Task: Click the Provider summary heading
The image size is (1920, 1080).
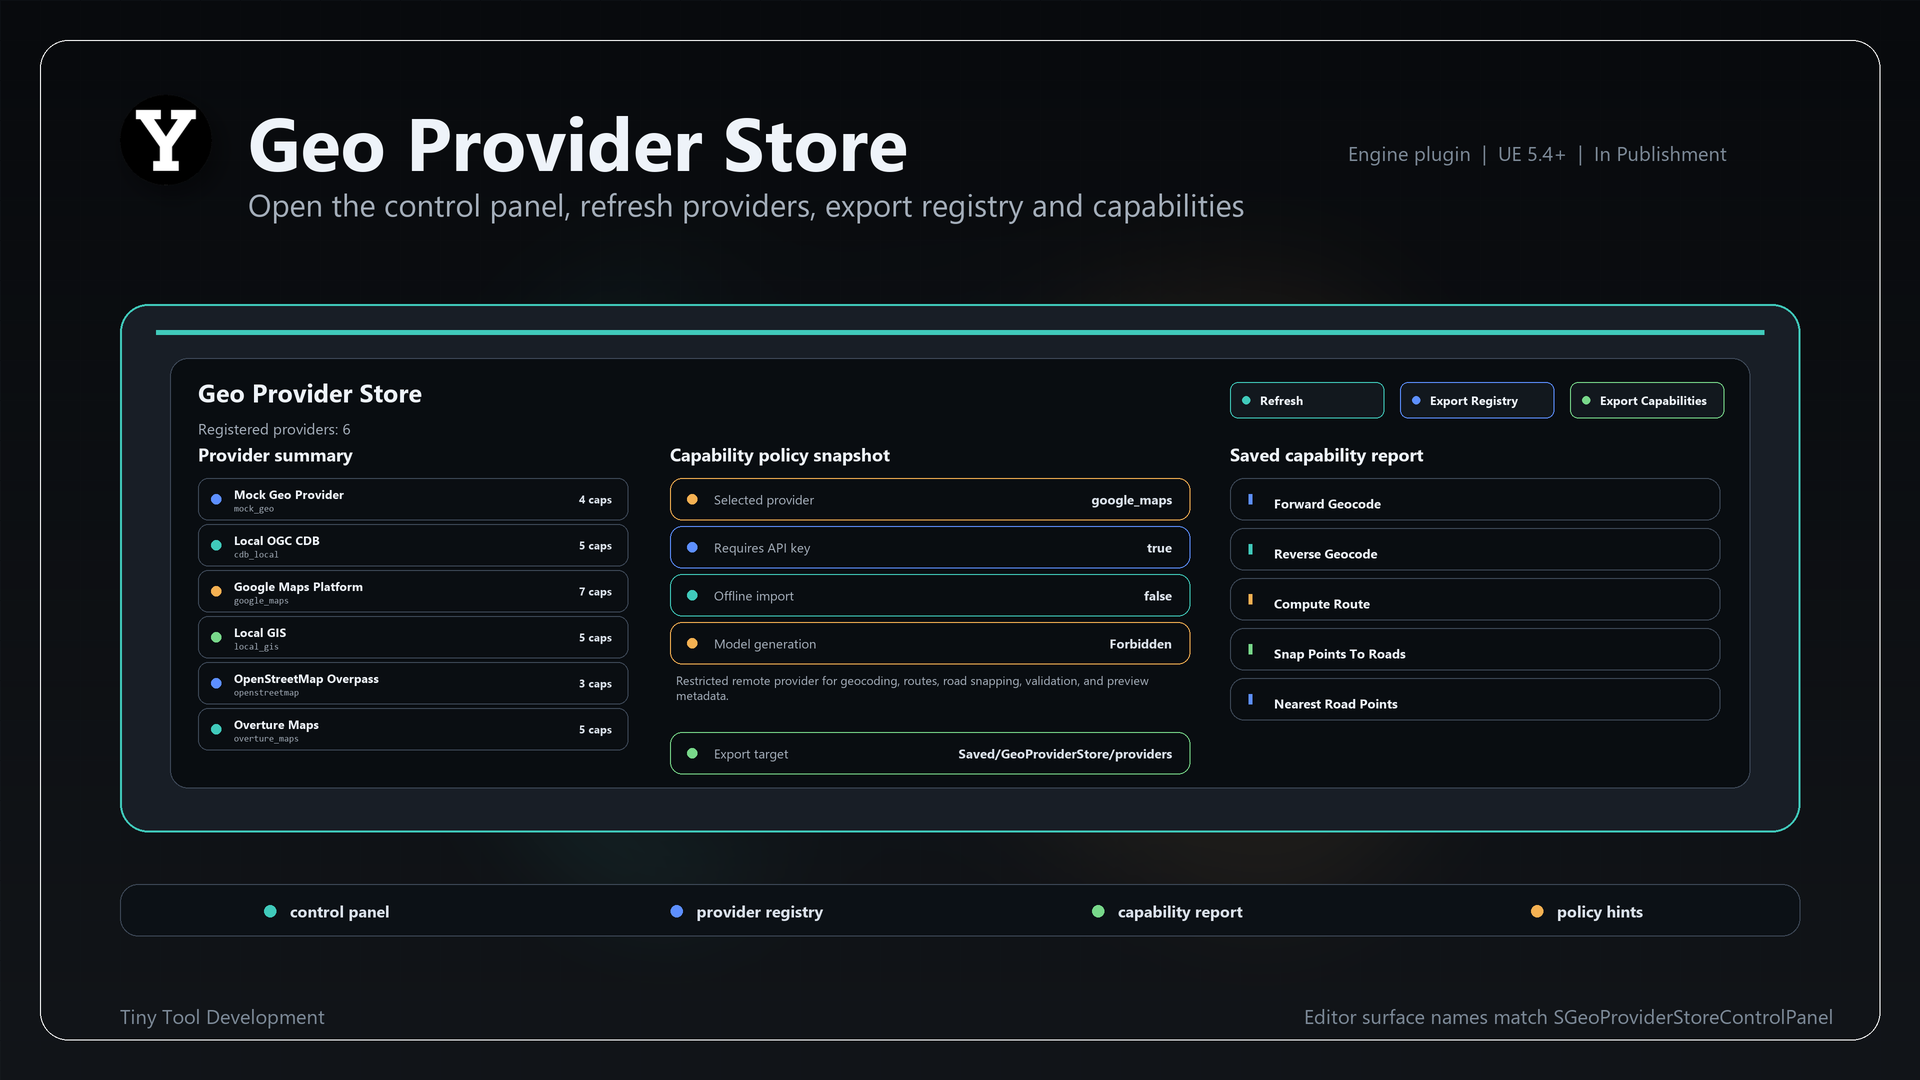Action: coord(275,455)
